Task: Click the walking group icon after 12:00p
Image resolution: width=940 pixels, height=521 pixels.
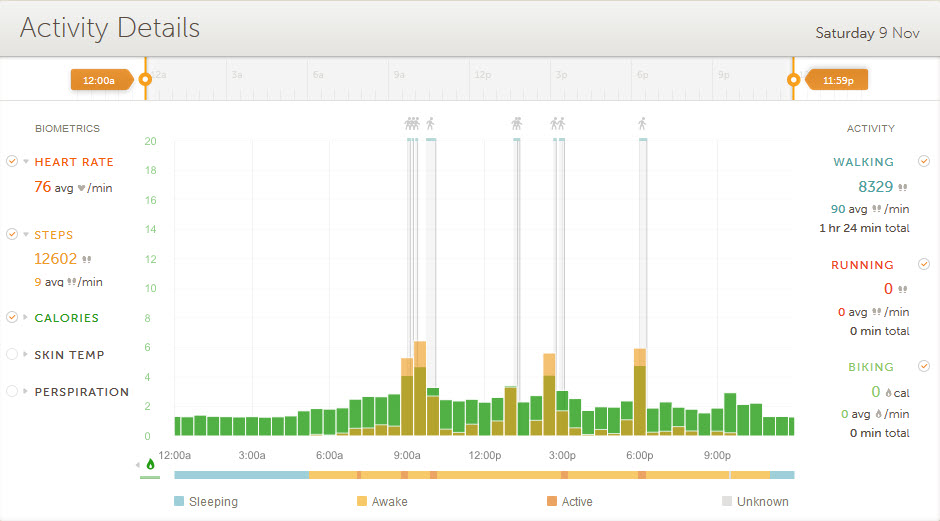Action: [x=517, y=124]
